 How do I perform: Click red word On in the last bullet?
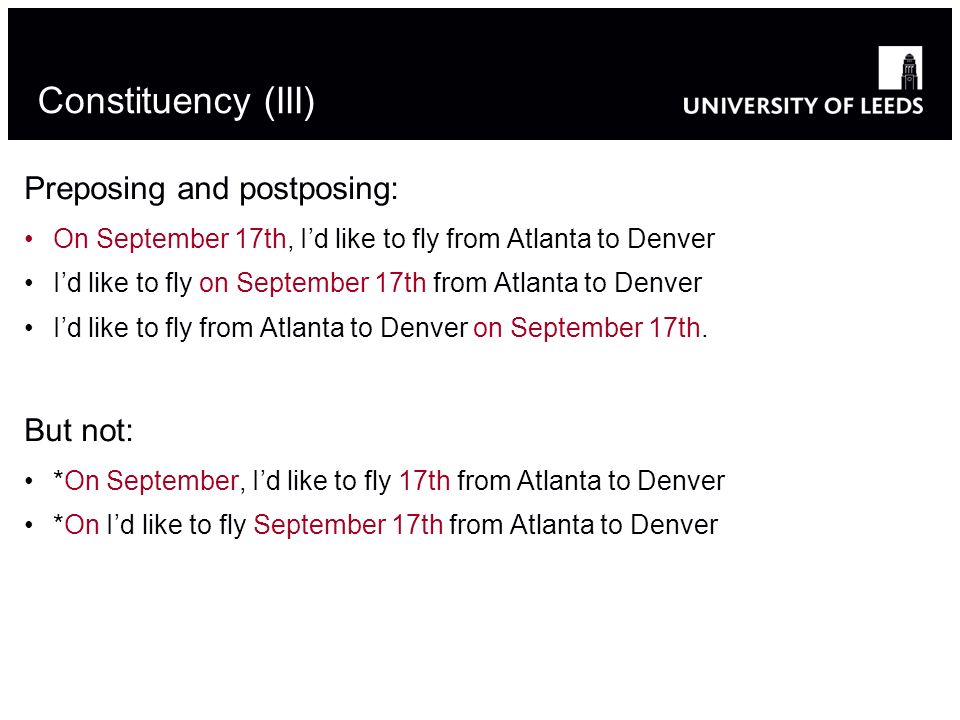82,525
